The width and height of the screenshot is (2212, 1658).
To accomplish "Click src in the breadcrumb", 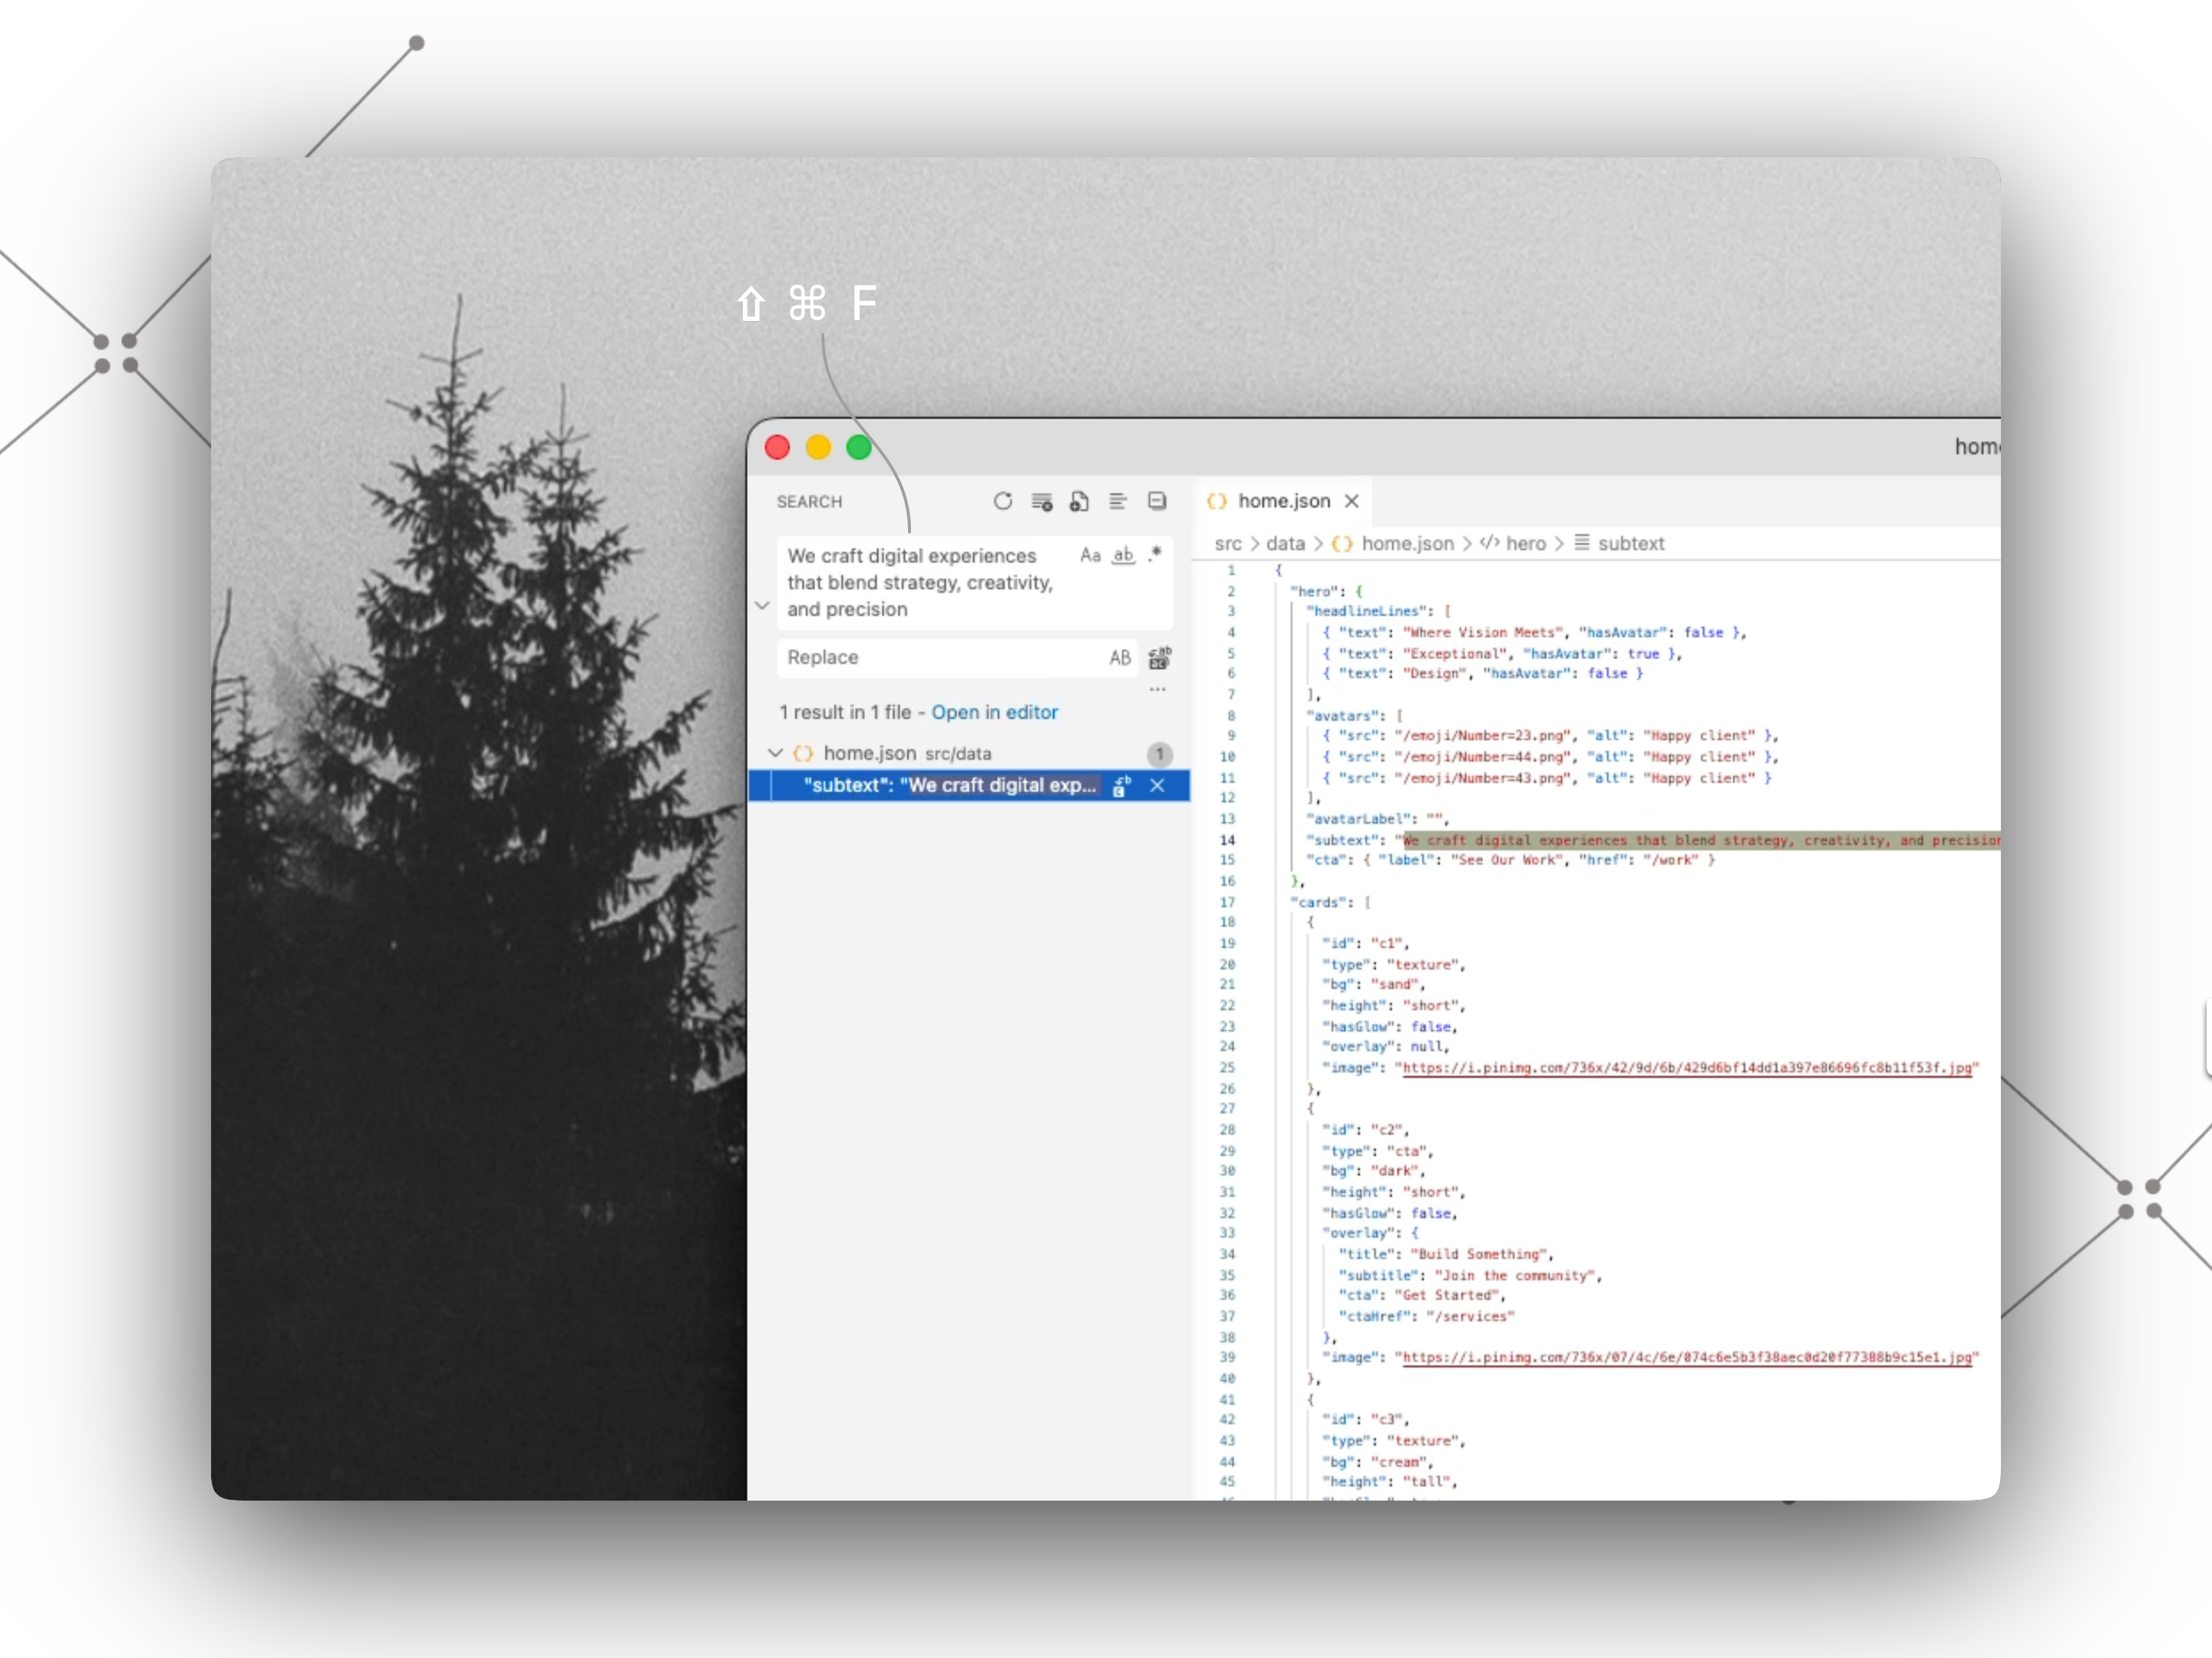I will [x=1228, y=543].
